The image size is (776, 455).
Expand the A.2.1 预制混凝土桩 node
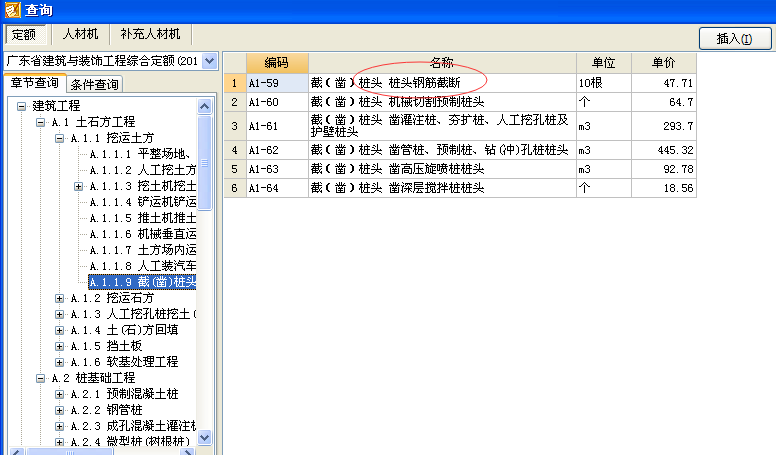[59, 394]
